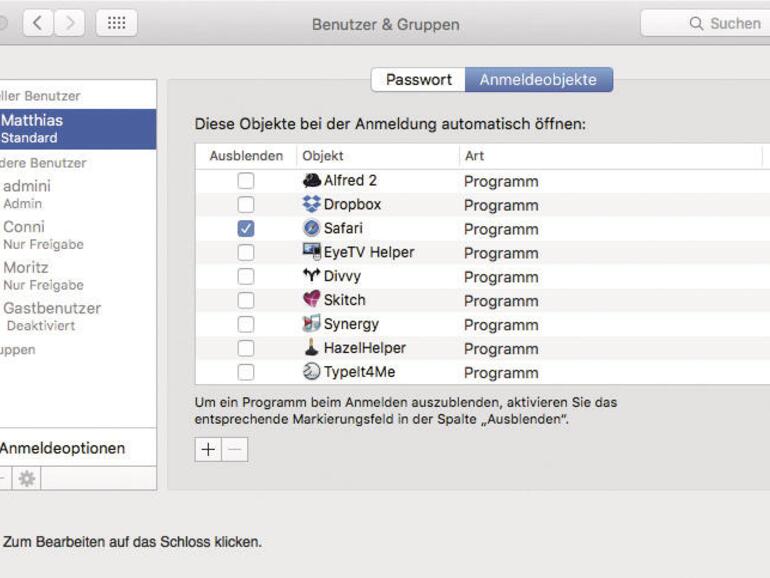
Task: Click the HazelHelper broom icon
Action: [x=311, y=347]
